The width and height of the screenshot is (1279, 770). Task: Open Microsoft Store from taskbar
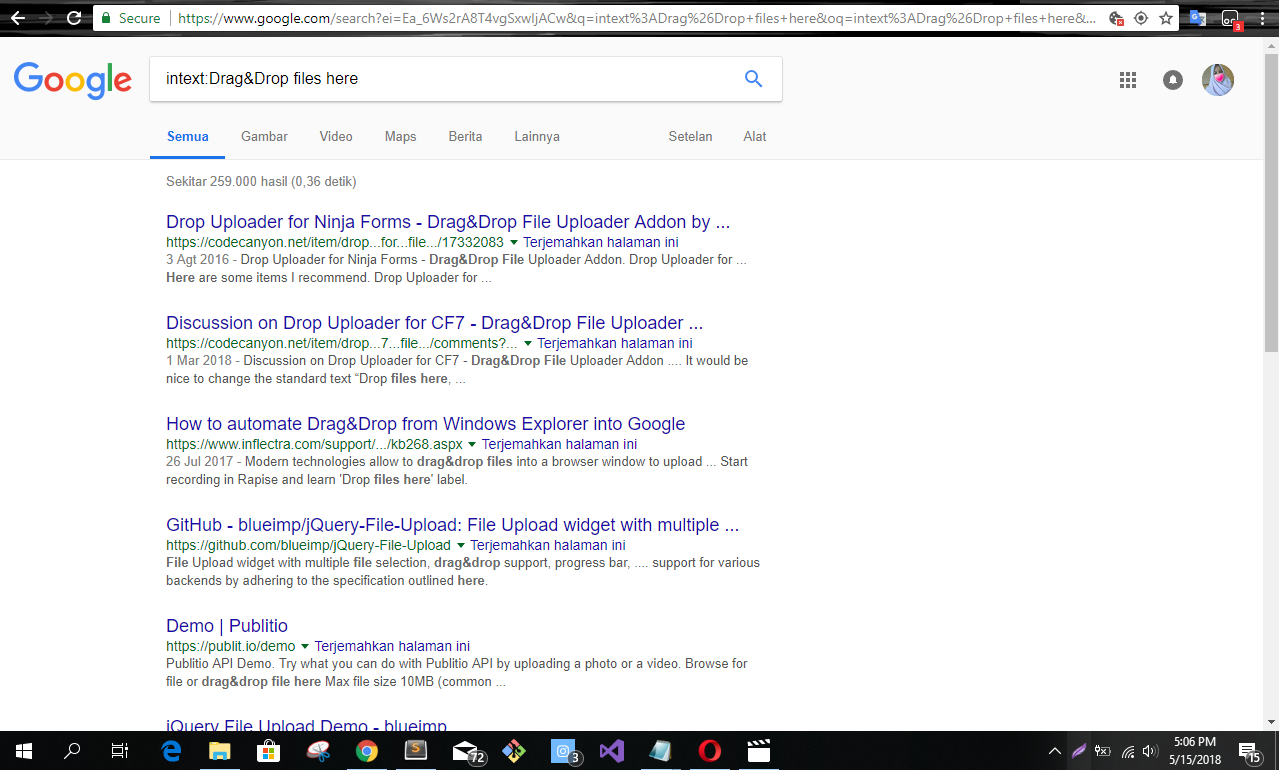point(268,751)
